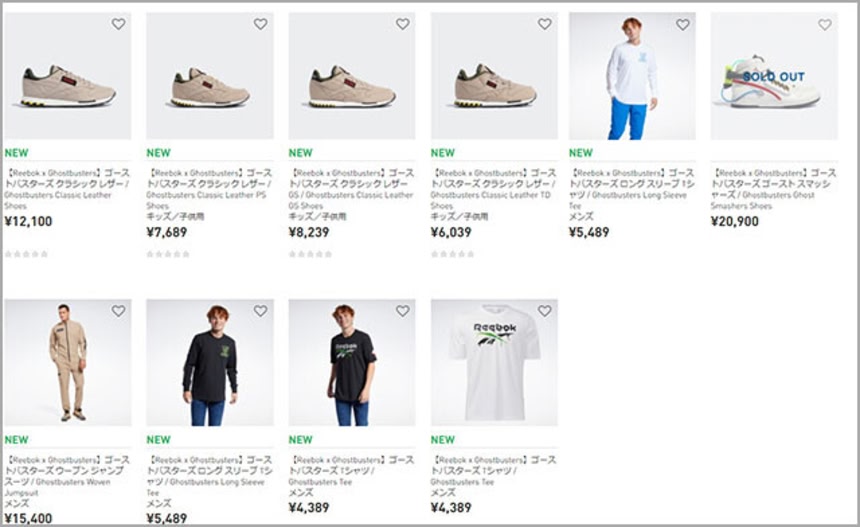Open the ¥12,100 Classic Leather shoe image
Screen dimensions: 860x527
point(67,85)
